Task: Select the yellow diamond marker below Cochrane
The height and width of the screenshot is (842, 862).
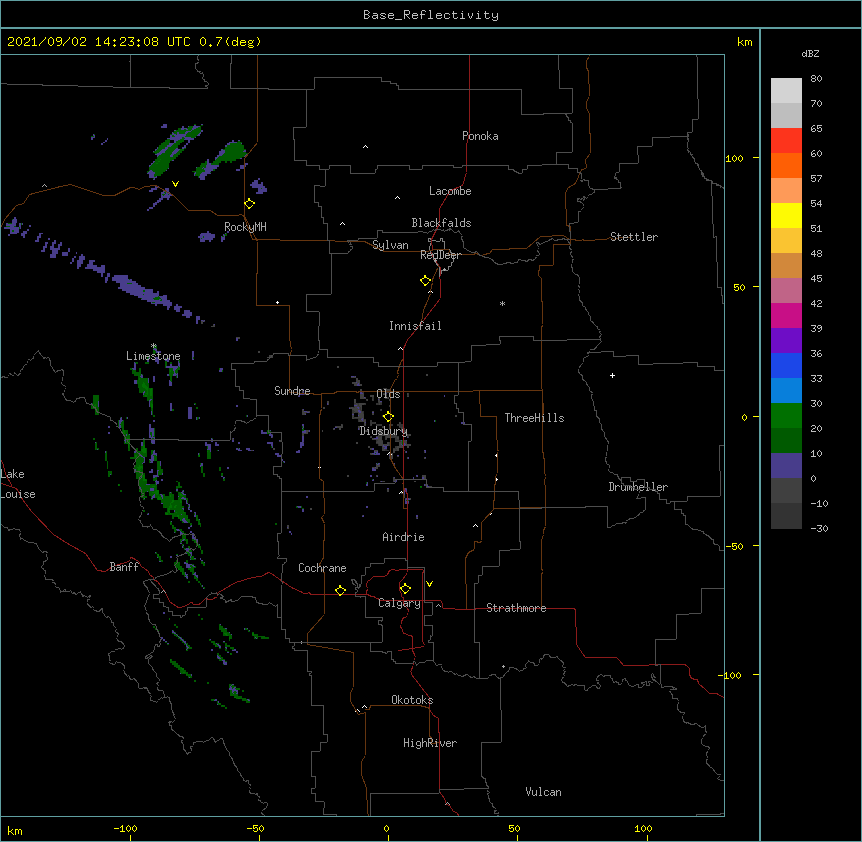Action: click(340, 590)
